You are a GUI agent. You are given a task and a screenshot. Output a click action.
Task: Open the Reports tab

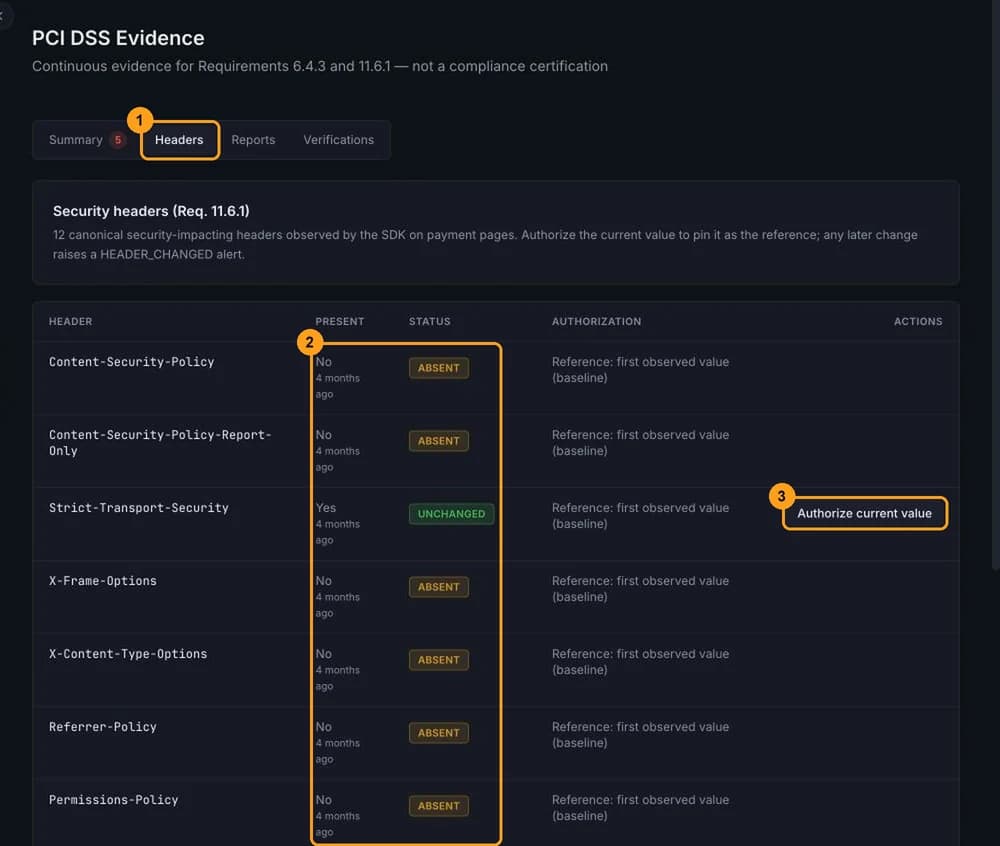coord(253,140)
